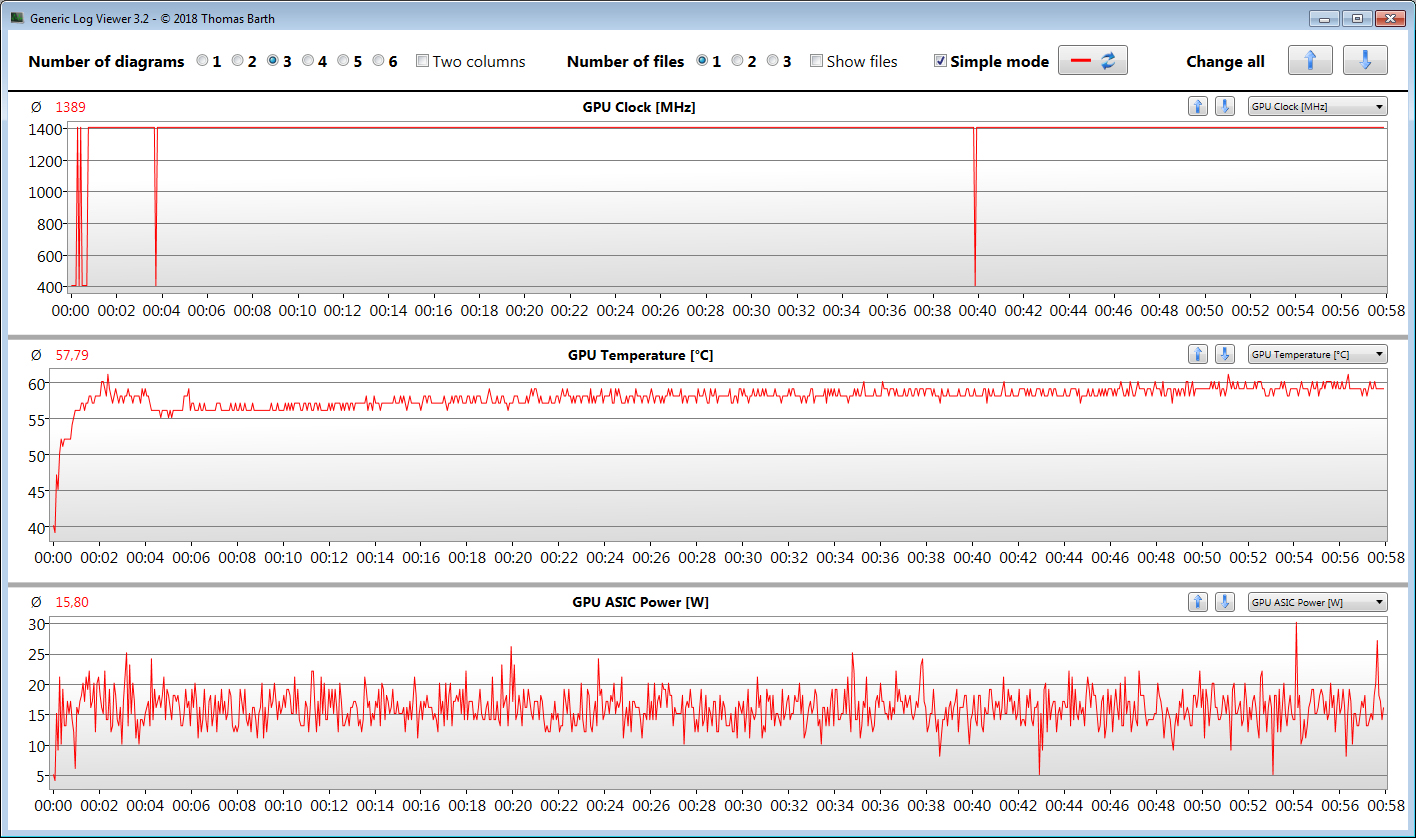Viewport: 1416px width, 838px height.
Task: Click the GPU Temperature [°C] chart title
Action: 640,355
